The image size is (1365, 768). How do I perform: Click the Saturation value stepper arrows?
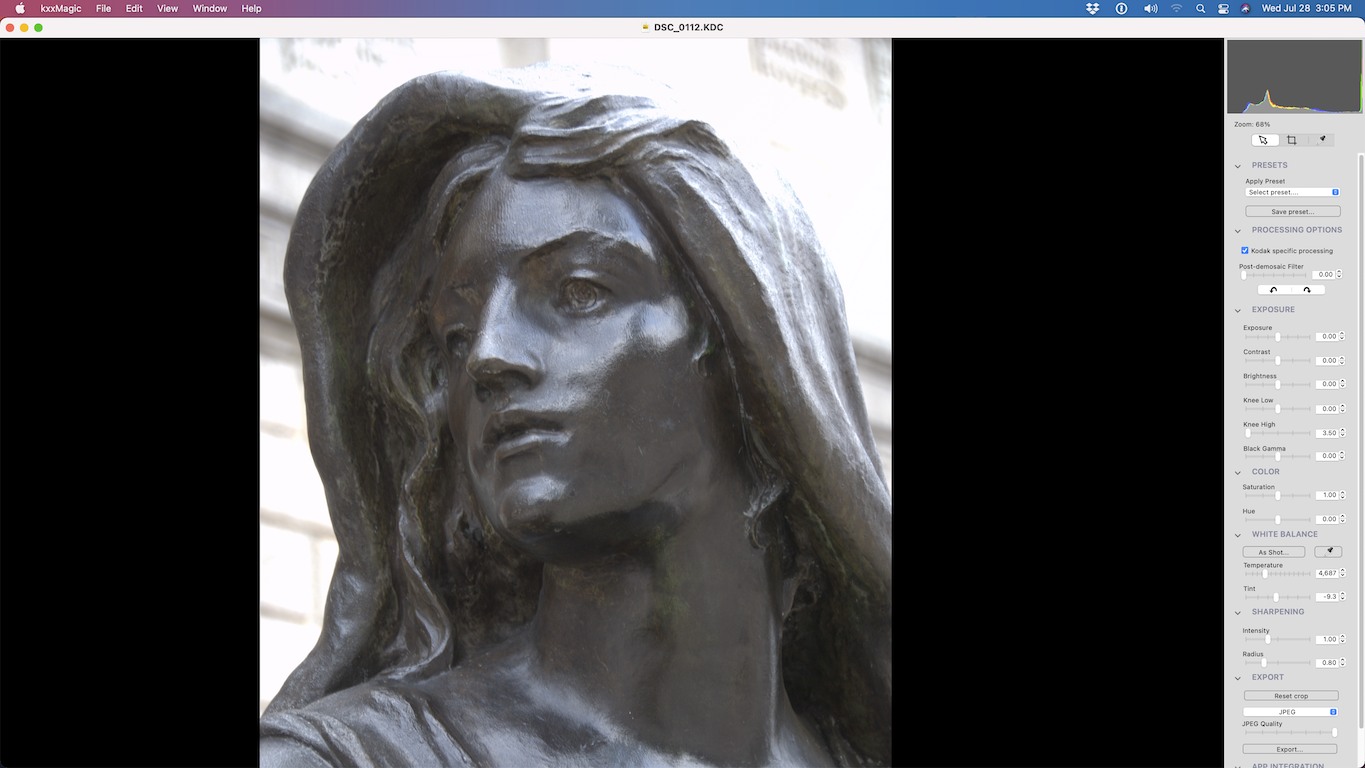click(1342, 496)
